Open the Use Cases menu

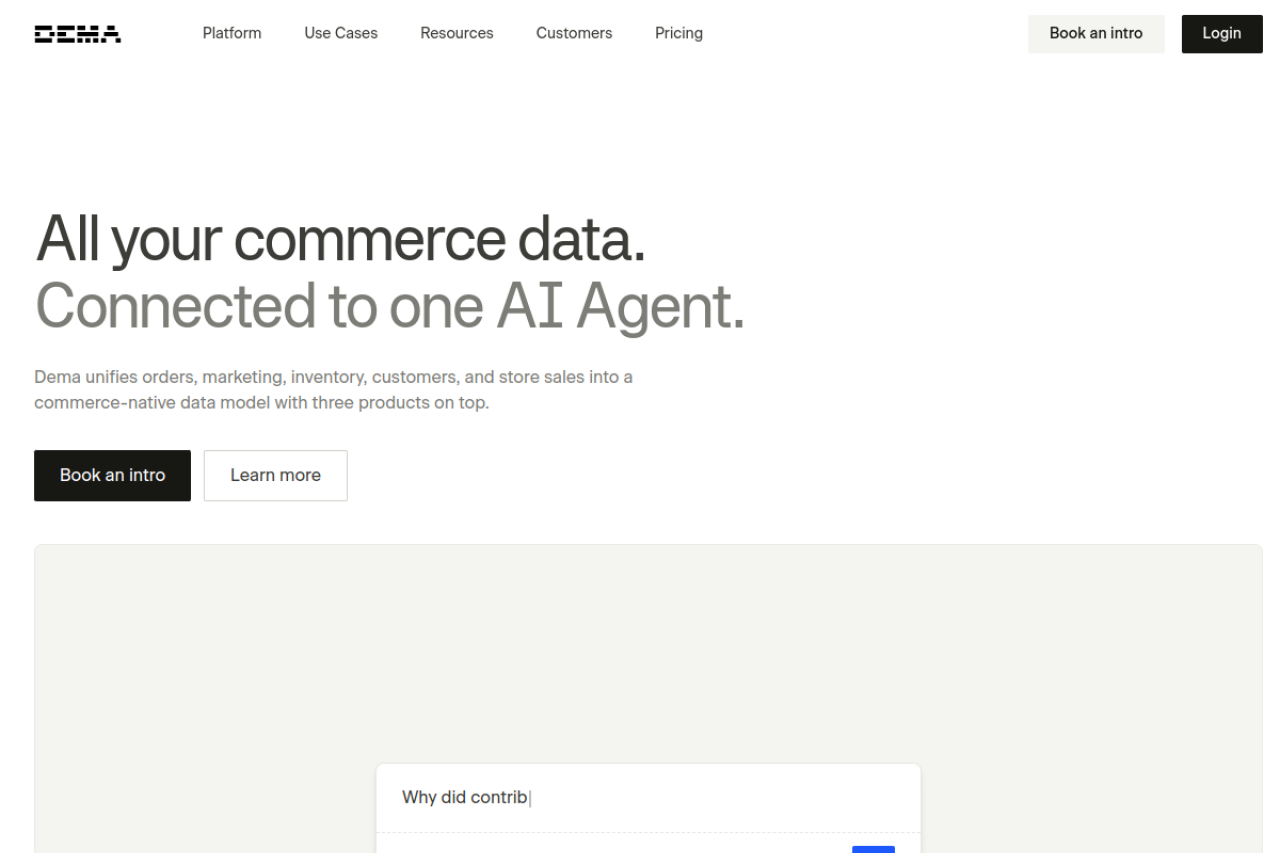[341, 33]
